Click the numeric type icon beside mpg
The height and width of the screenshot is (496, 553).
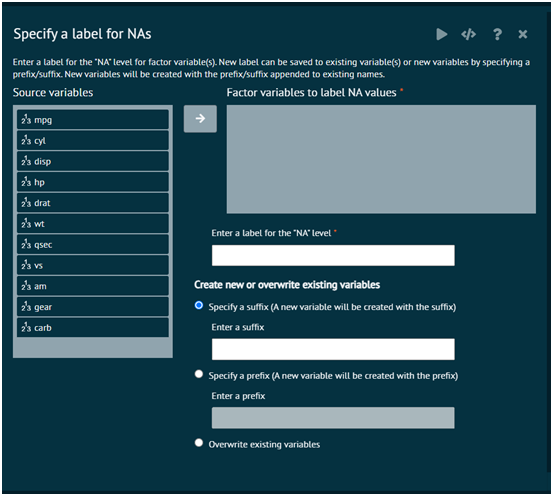(x=26, y=120)
